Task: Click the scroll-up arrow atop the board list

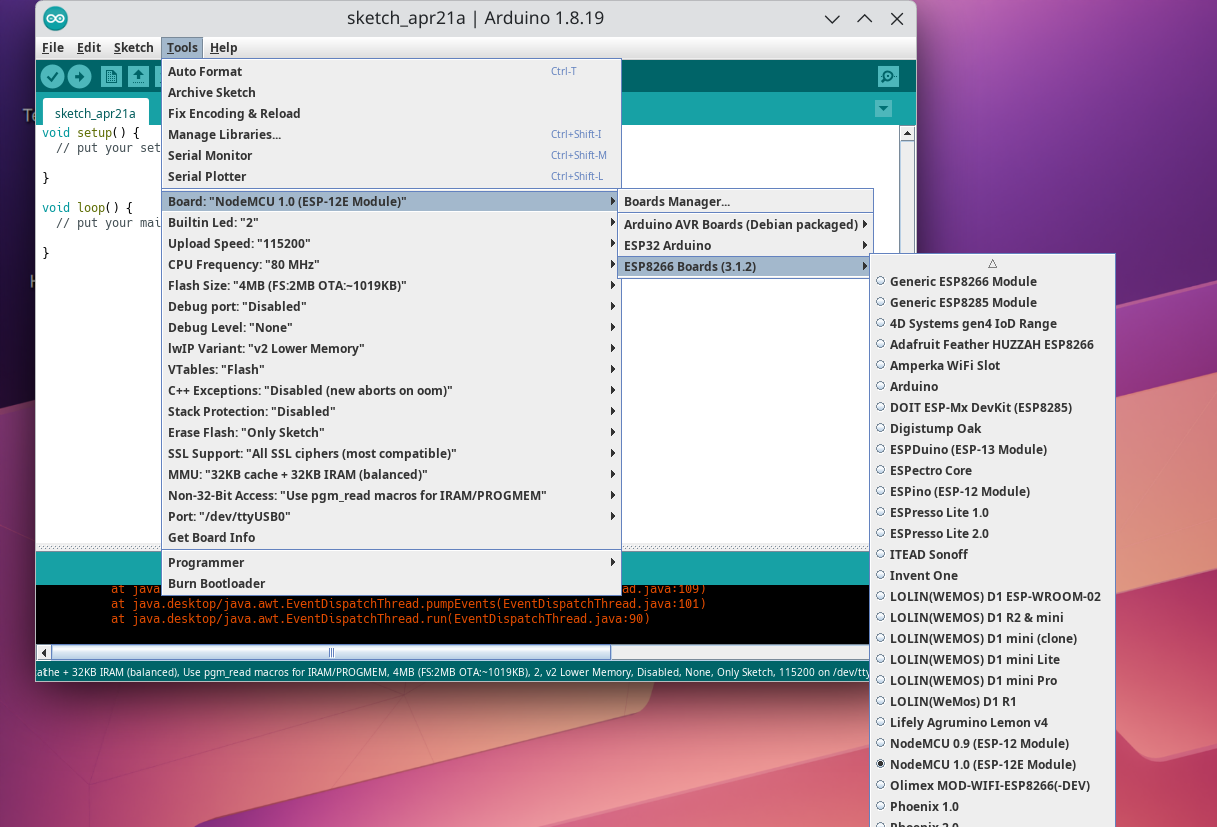Action: pos(992,263)
